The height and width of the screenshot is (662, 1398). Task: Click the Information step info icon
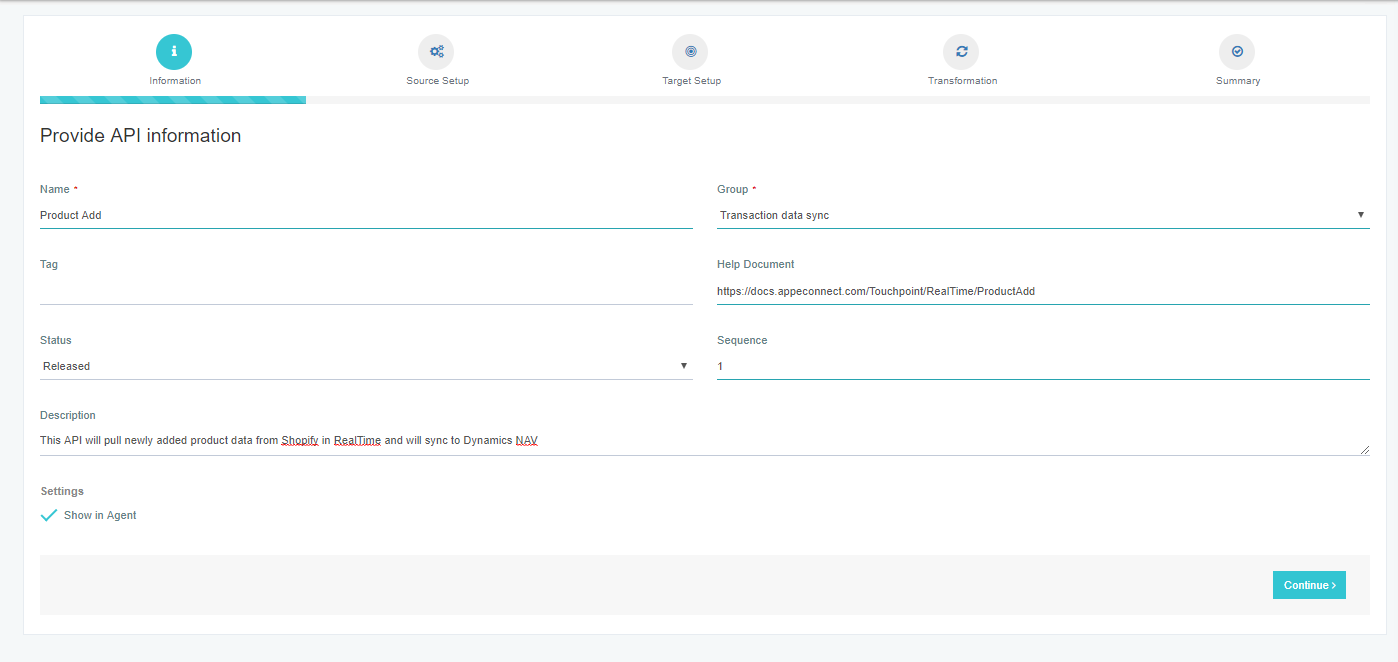tap(174, 52)
